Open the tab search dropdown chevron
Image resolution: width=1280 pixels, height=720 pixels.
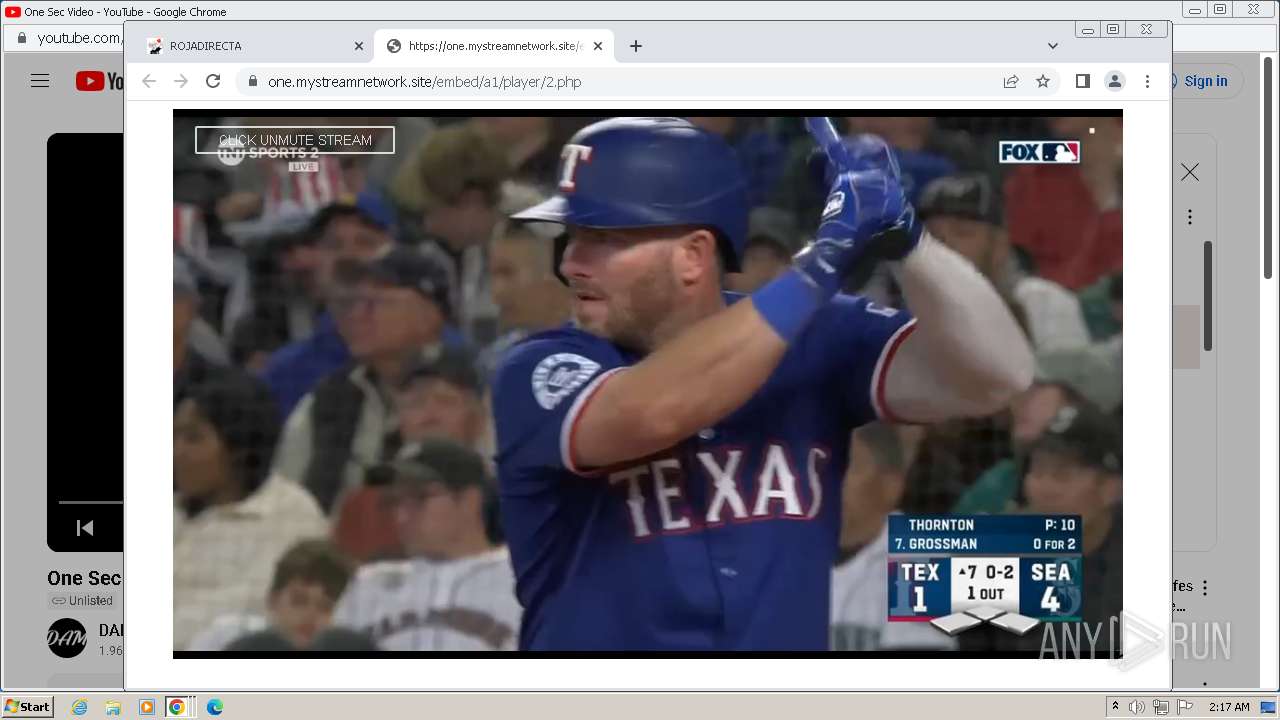(1053, 46)
